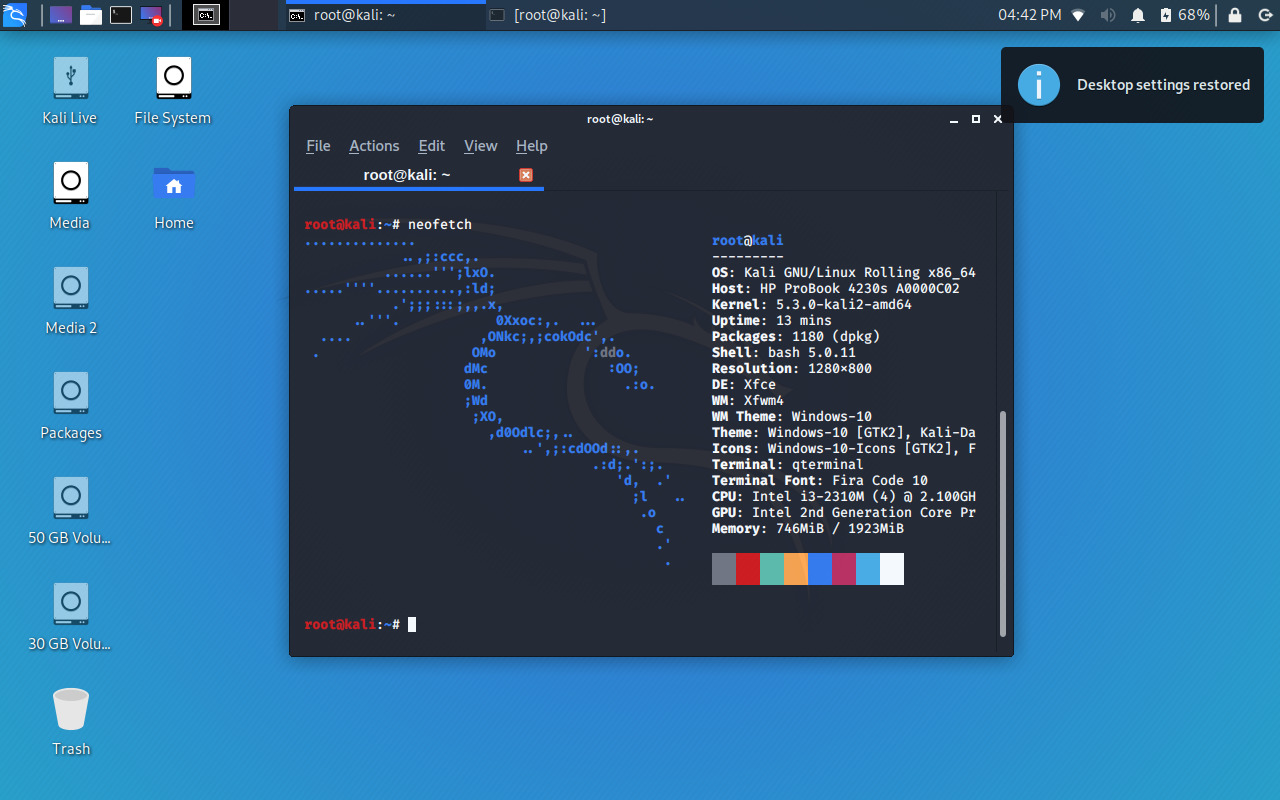Mute the speaker via the volume tray icon

(x=1109, y=15)
